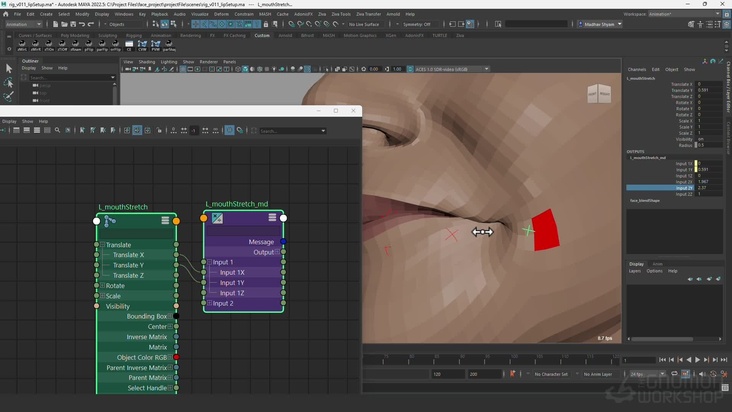This screenshot has width=732, height=412.
Task: Toggle highlighted Node Editor add-to-graph icon
Action: coord(137,131)
